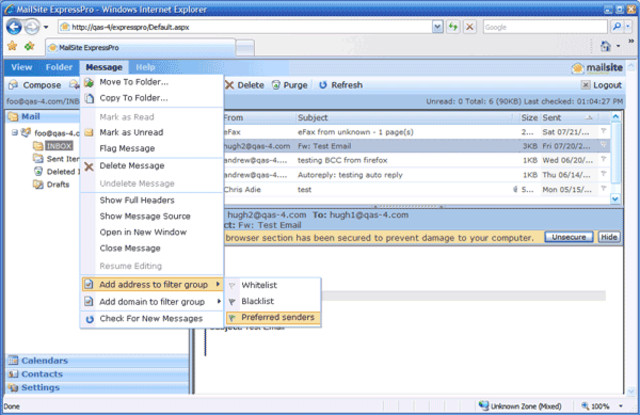Click message list scroll up arrow
640x415 pixels.
(616, 117)
